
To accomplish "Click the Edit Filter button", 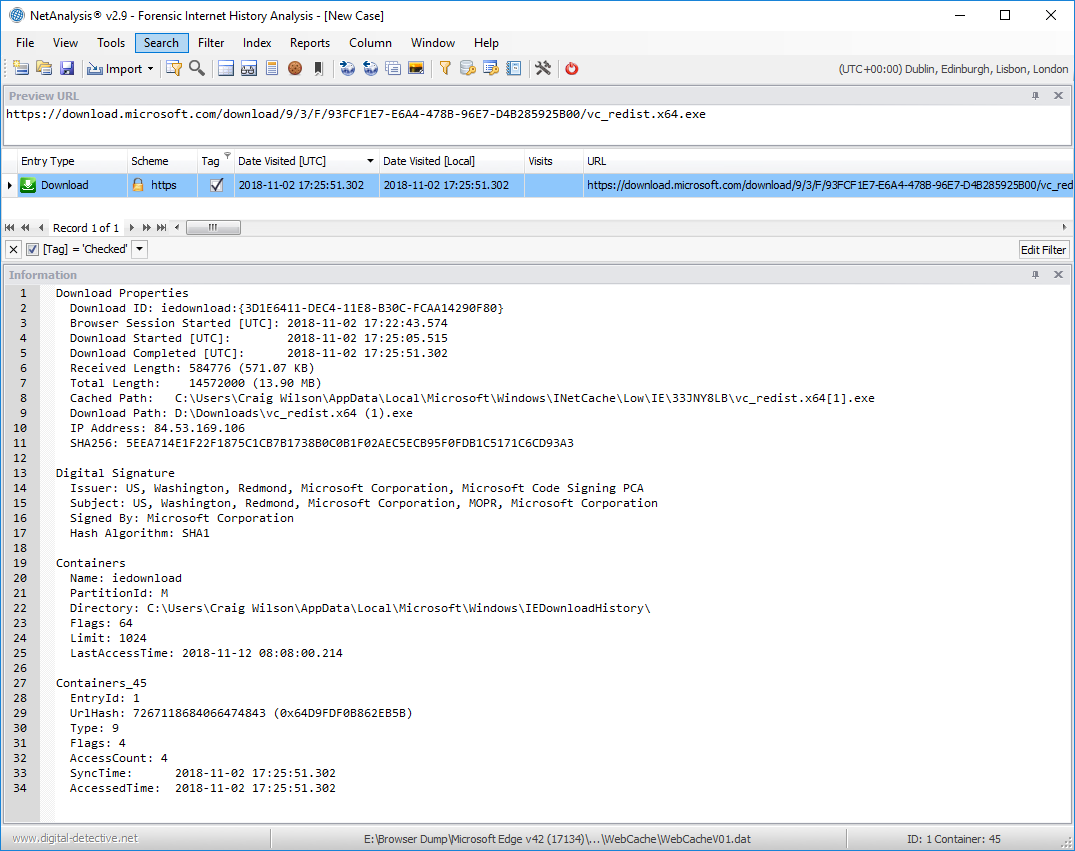I will pos(1043,250).
